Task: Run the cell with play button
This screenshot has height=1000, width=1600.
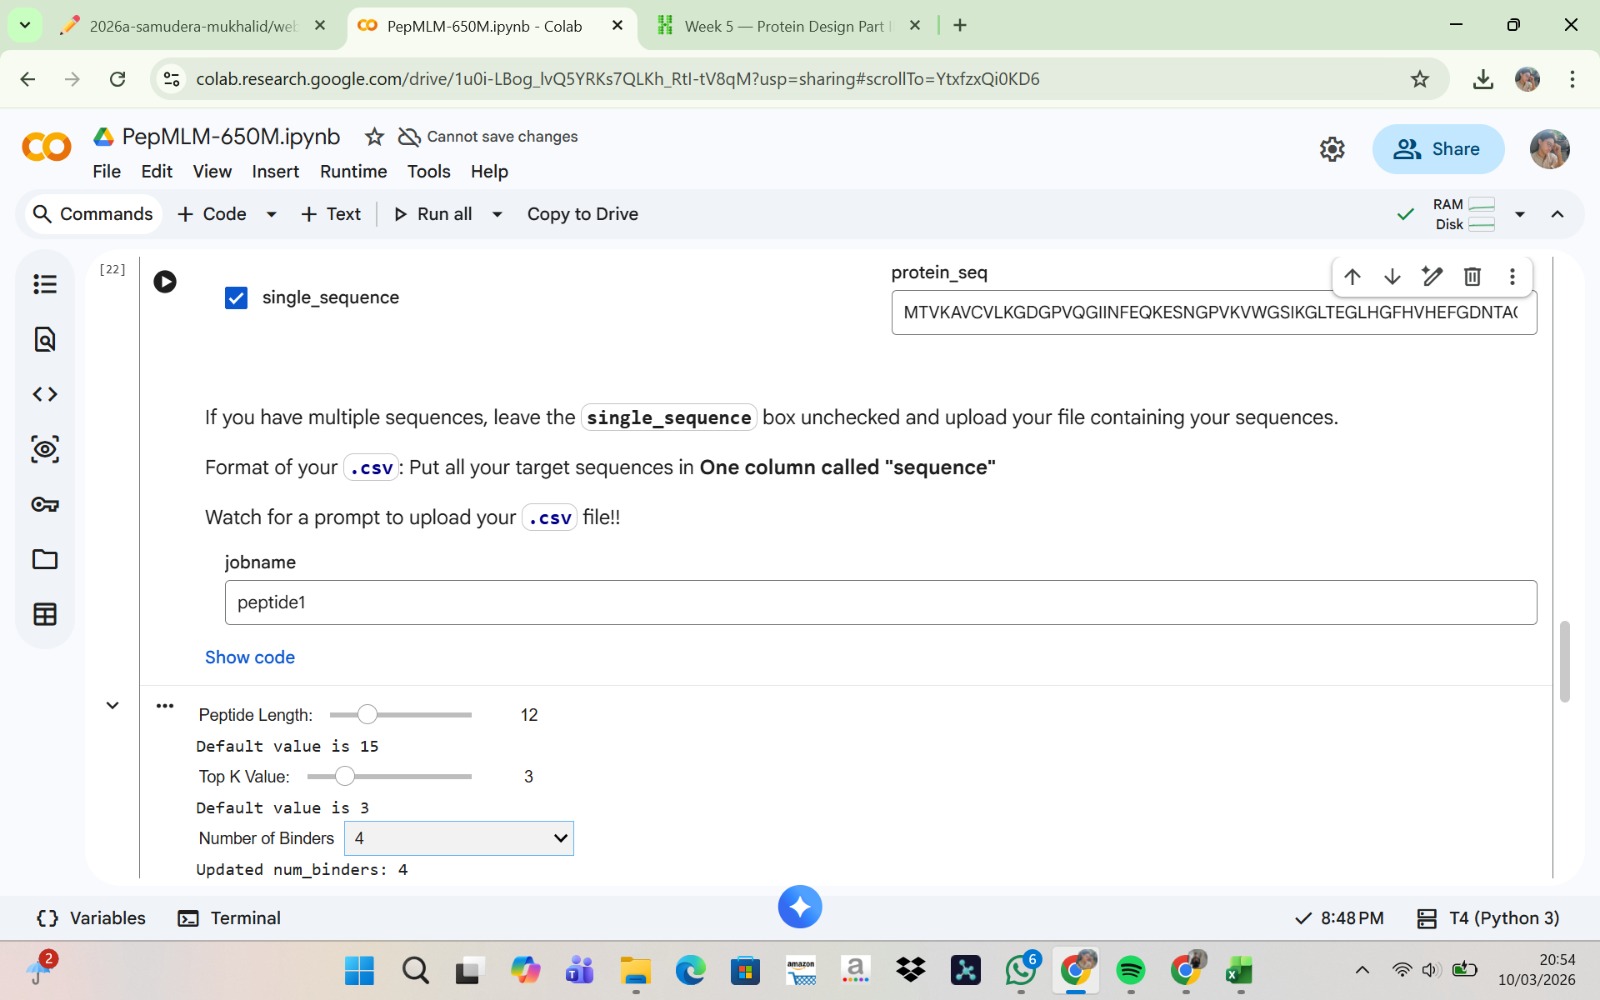Action: [165, 282]
